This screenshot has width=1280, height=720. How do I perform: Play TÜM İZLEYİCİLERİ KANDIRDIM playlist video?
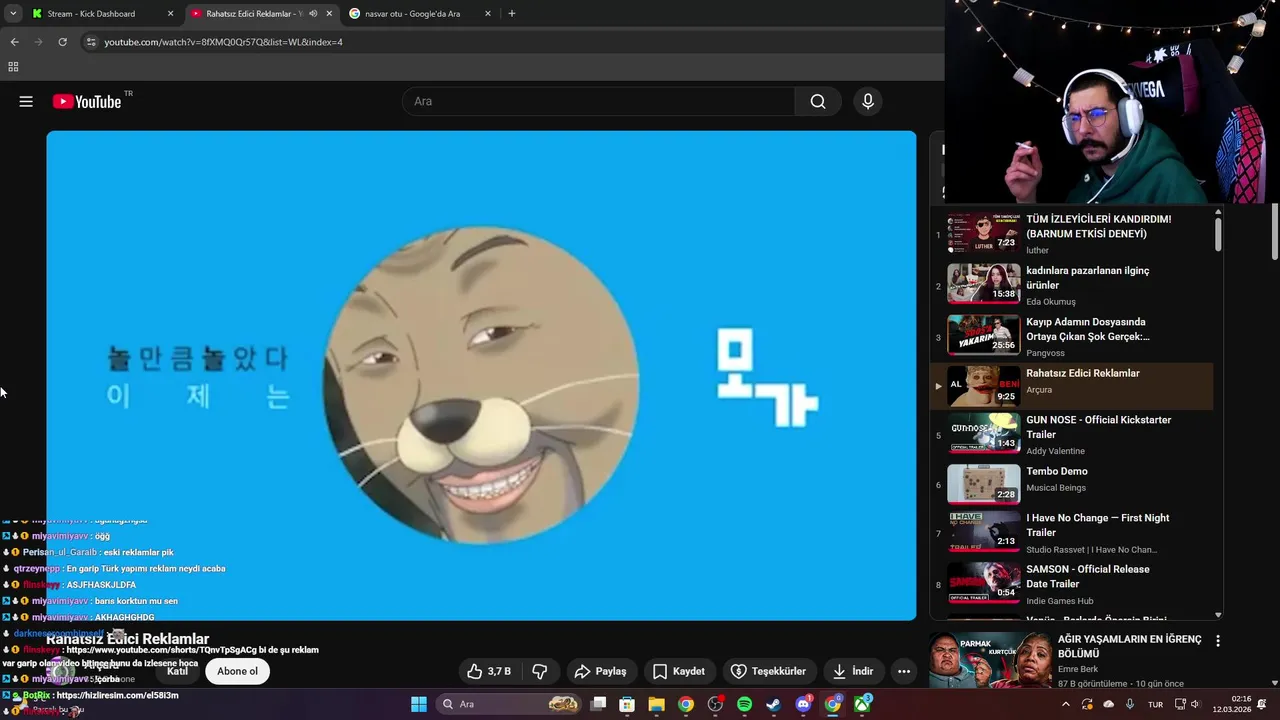click(x=1072, y=234)
